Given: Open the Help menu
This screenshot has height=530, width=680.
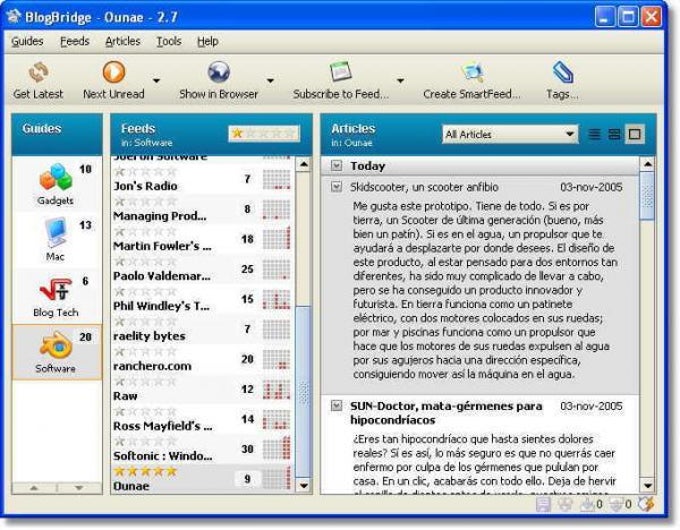Looking at the screenshot, I should point(208,41).
